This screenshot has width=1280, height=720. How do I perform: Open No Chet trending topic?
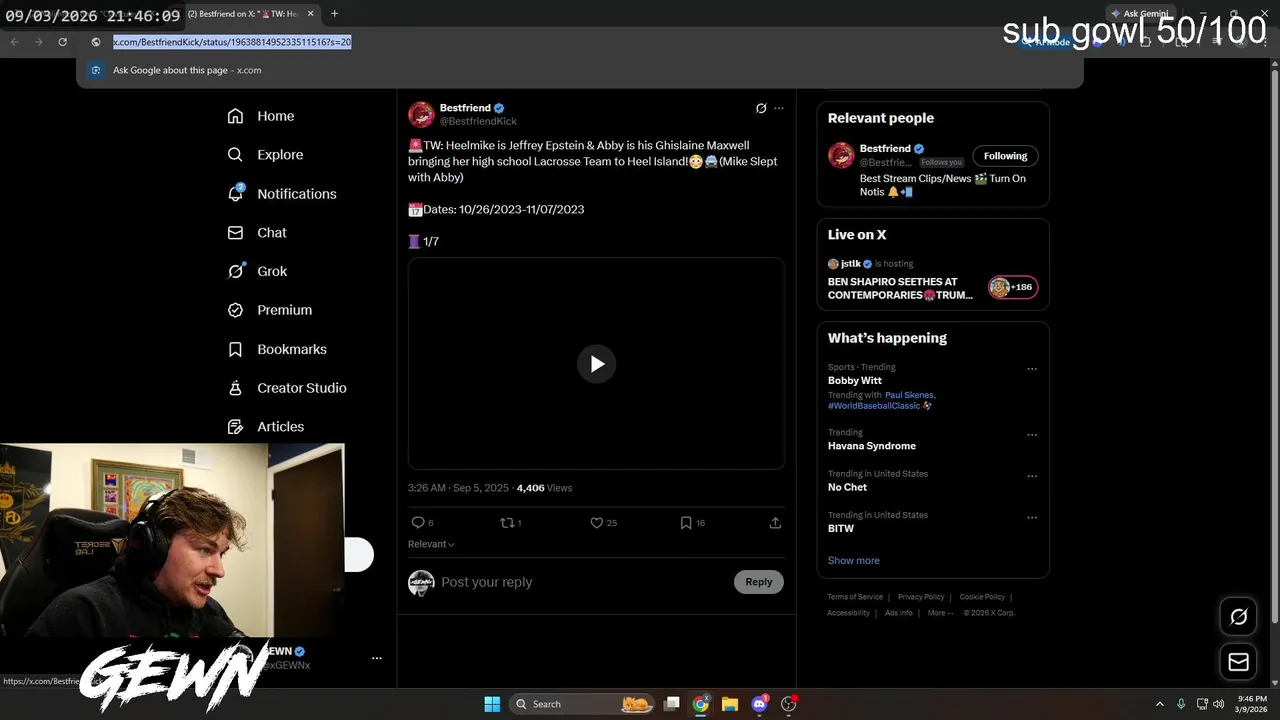(x=847, y=487)
